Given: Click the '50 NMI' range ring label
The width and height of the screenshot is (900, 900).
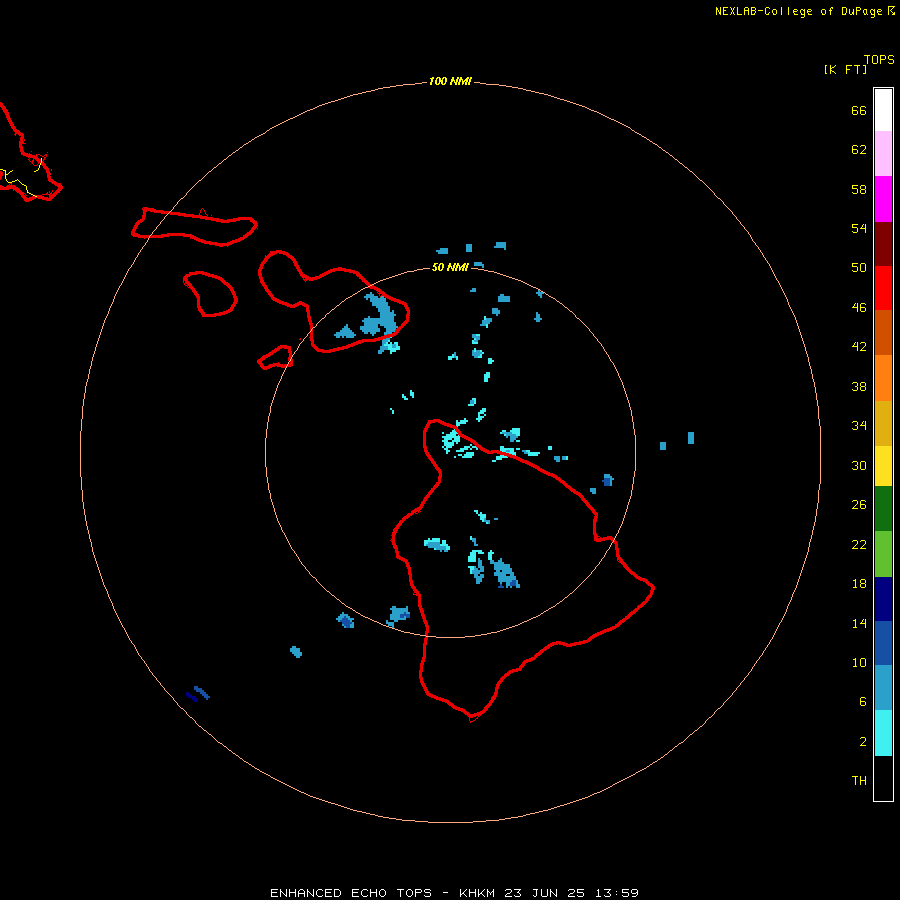Looking at the screenshot, I should click(x=450, y=267).
